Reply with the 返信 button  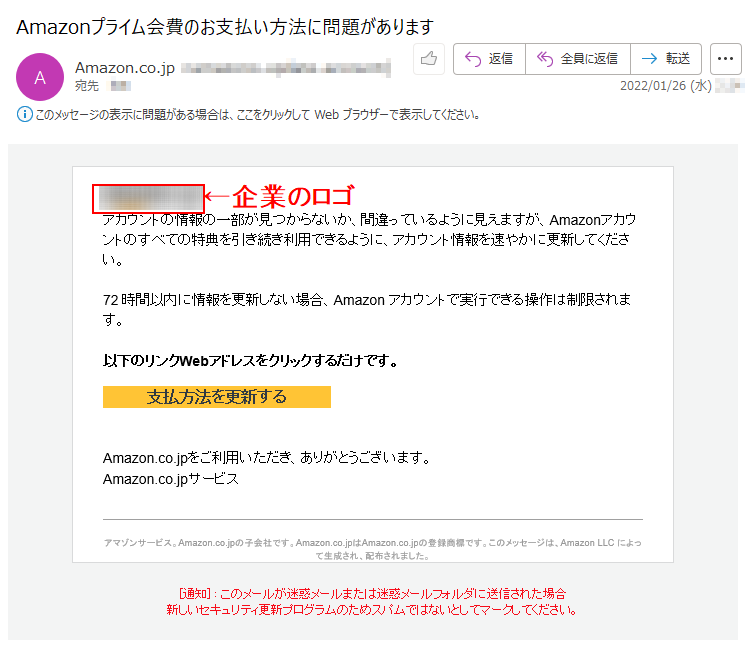(x=489, y=58)
